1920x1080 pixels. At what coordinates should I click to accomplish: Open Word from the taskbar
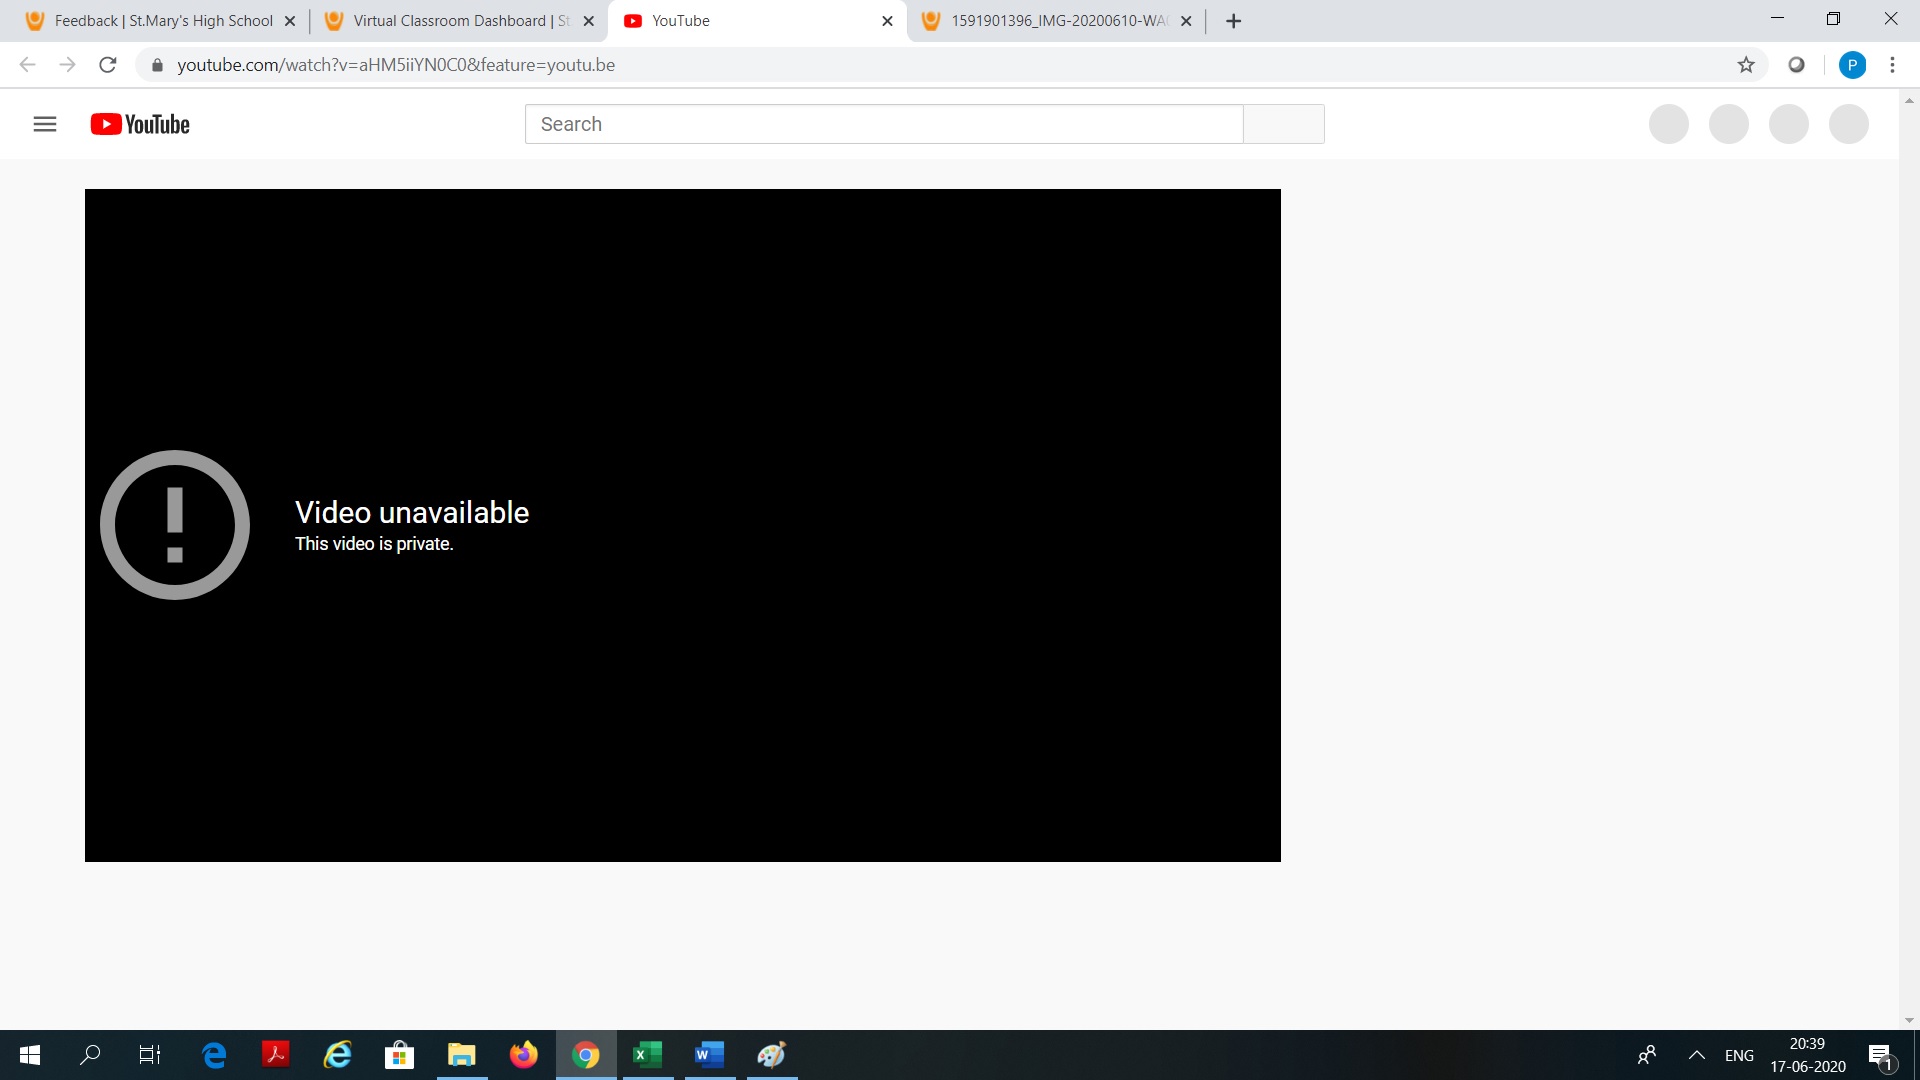pos(710,1055)
